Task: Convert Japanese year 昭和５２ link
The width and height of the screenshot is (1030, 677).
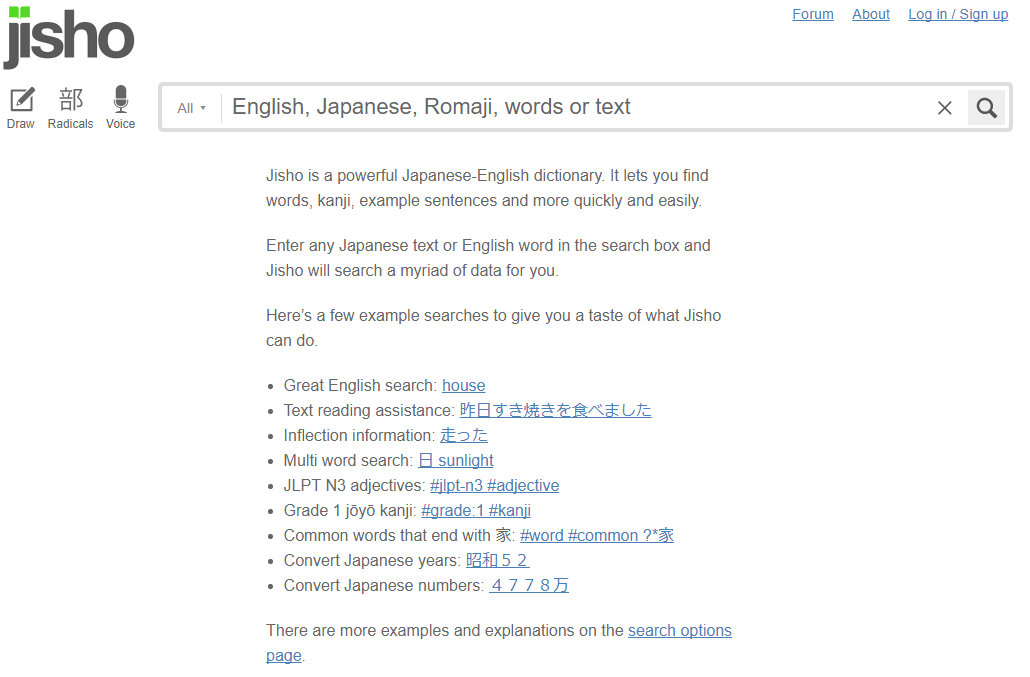Action: pos(497,561)
